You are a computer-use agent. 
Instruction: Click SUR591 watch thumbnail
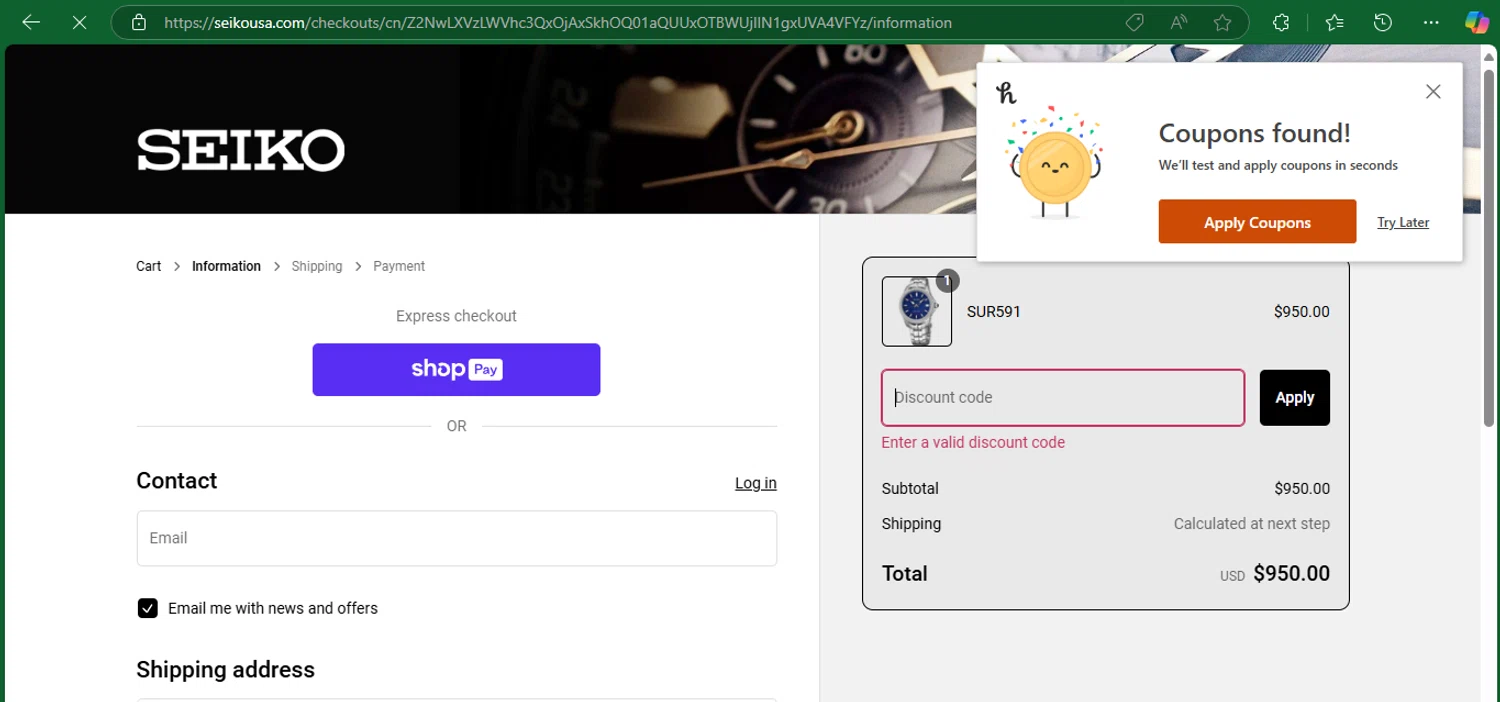(x=917, y=312)
